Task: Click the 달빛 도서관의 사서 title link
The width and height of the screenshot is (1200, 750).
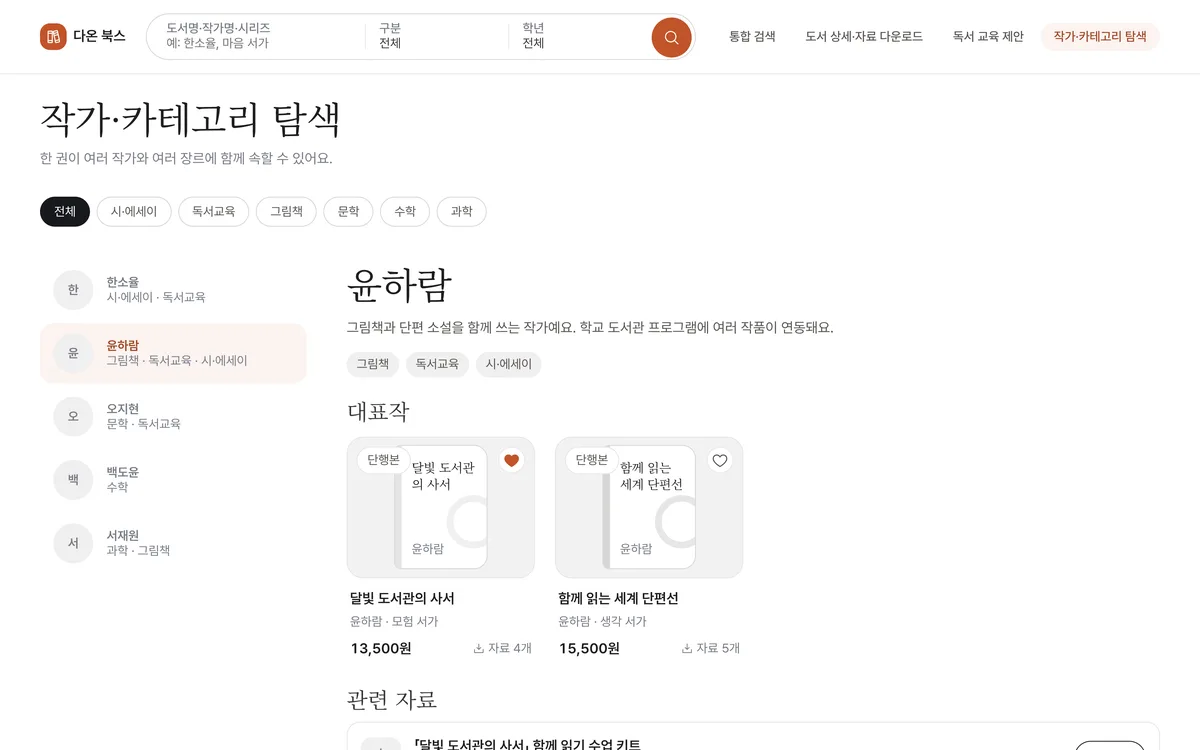Action: click(402, 598)
